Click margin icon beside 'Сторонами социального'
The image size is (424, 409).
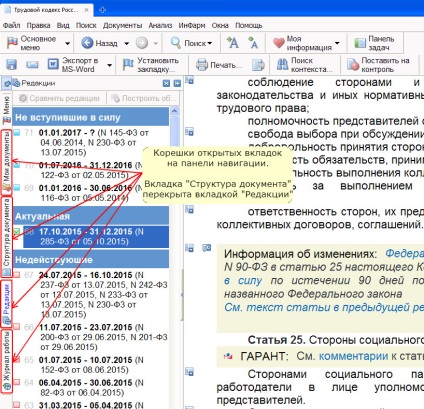189,371
